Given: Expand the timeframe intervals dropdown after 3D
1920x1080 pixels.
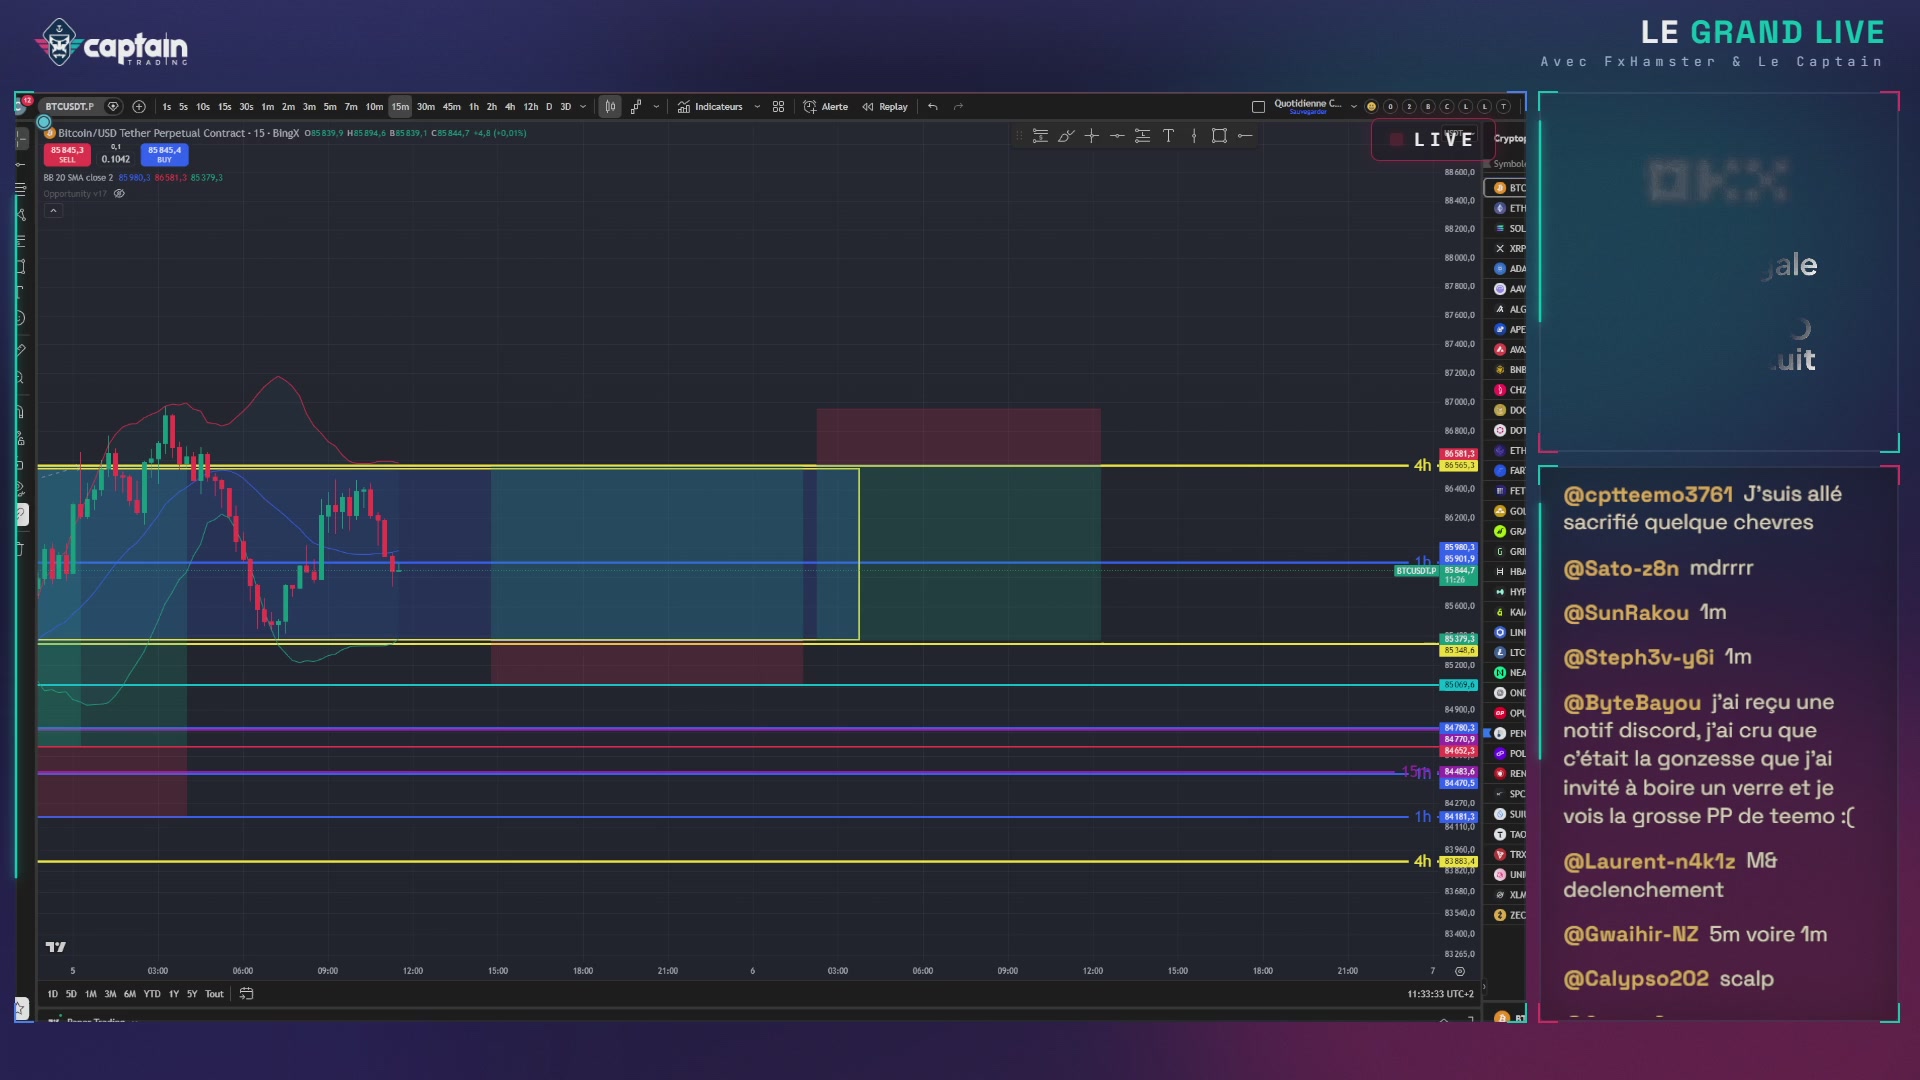Looking at the screenshot, I should pyautogui.click(x=583, y=107).
